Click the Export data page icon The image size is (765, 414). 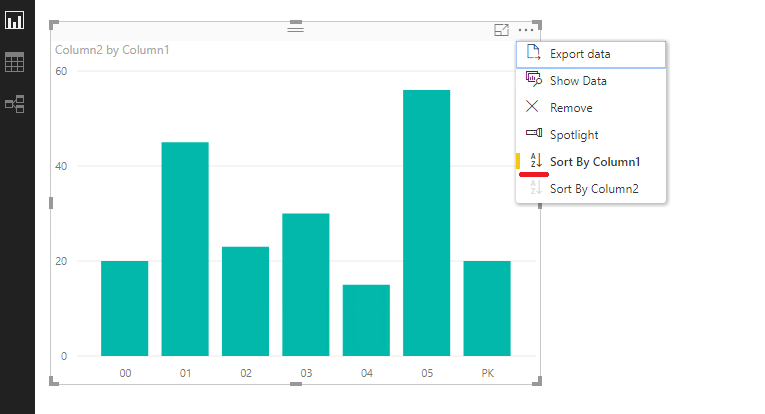click(x=533, y=52)
